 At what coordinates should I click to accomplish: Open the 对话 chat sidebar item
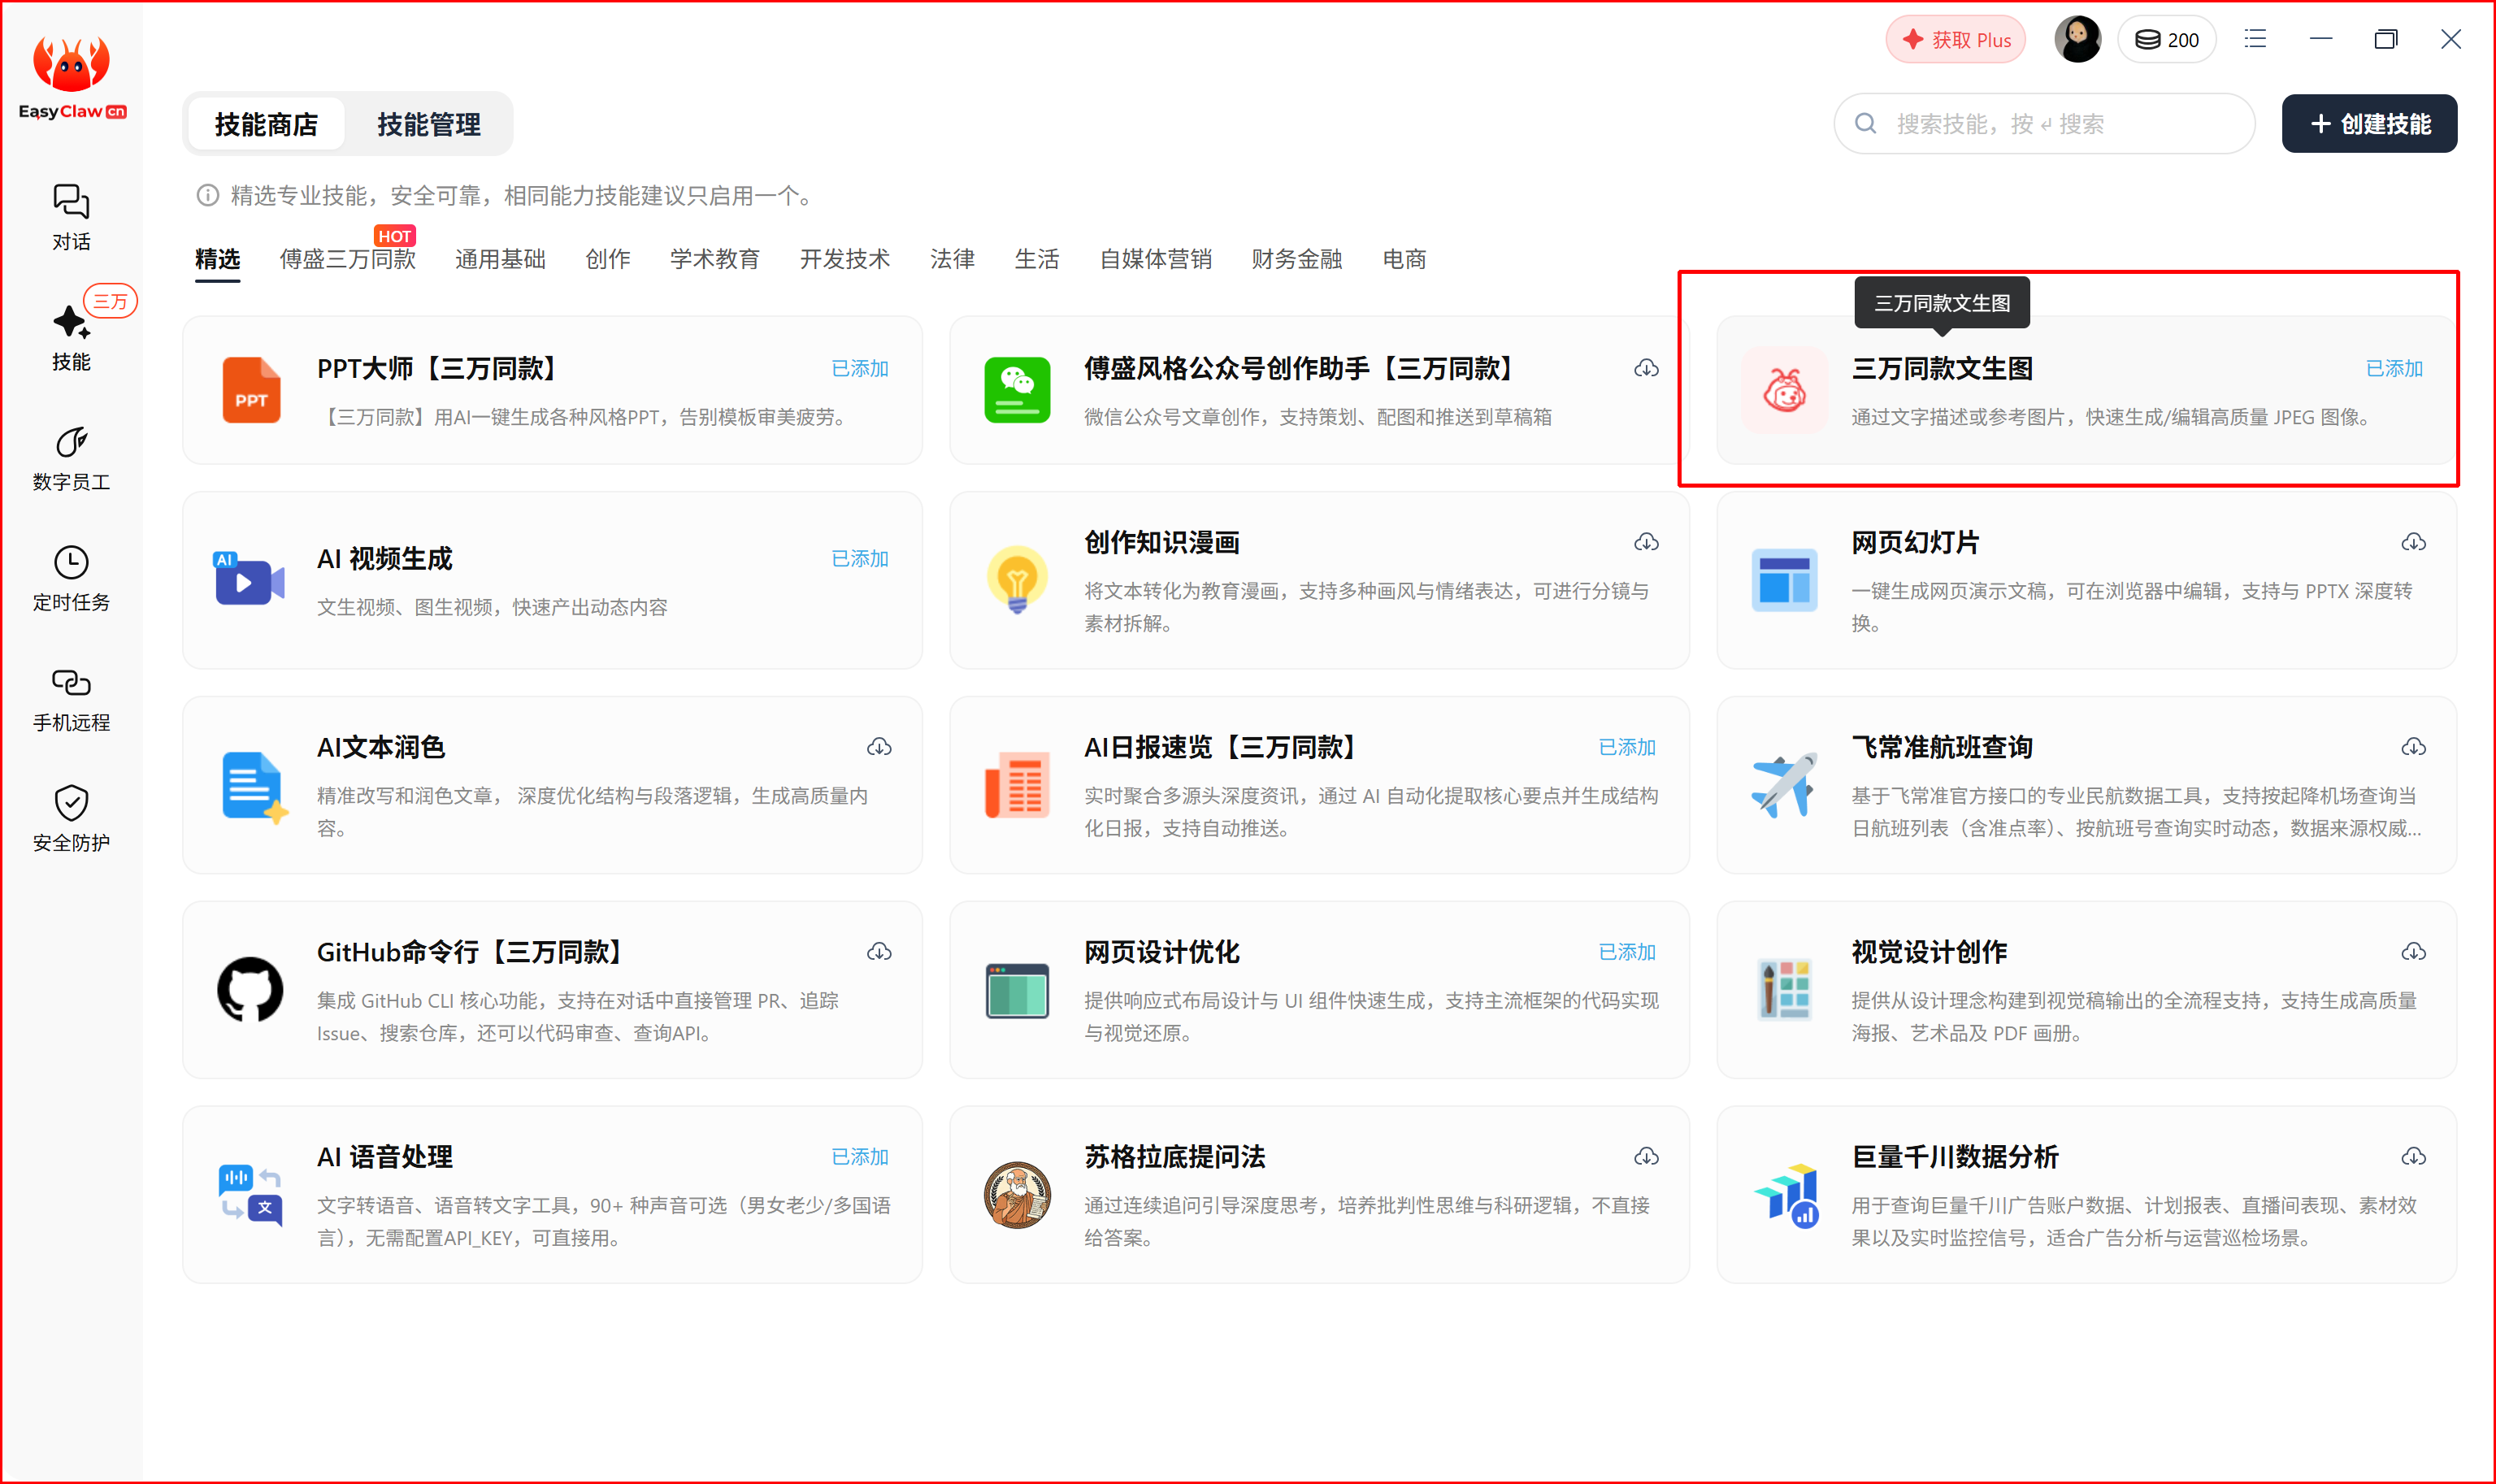pos(71,217)
